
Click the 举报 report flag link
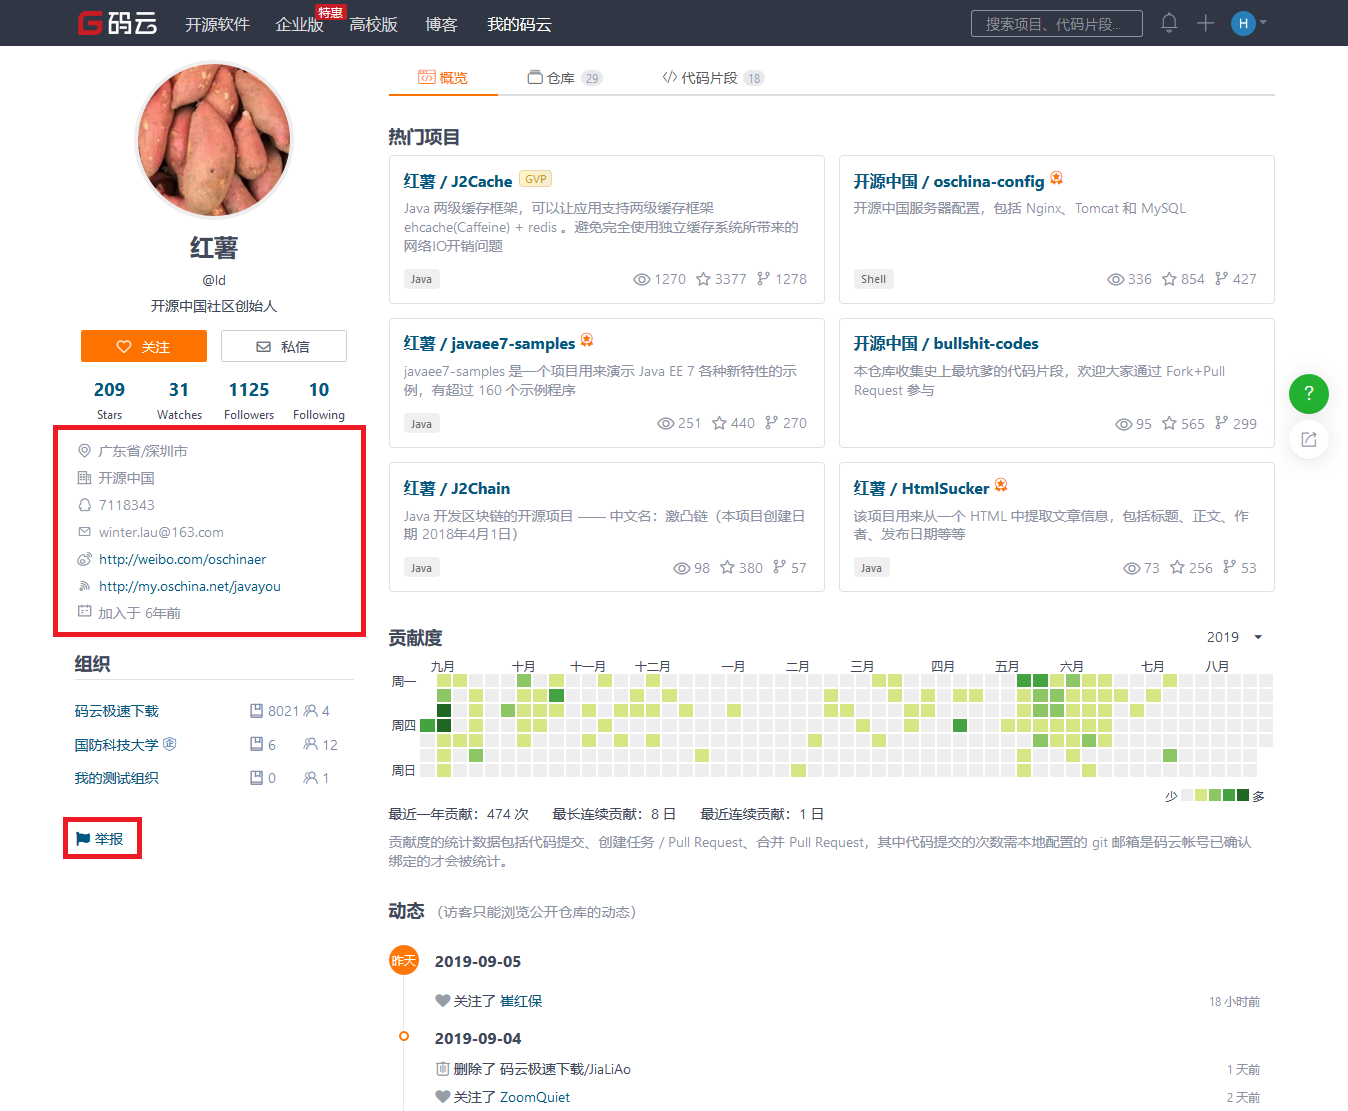click(x=100, y=838)
